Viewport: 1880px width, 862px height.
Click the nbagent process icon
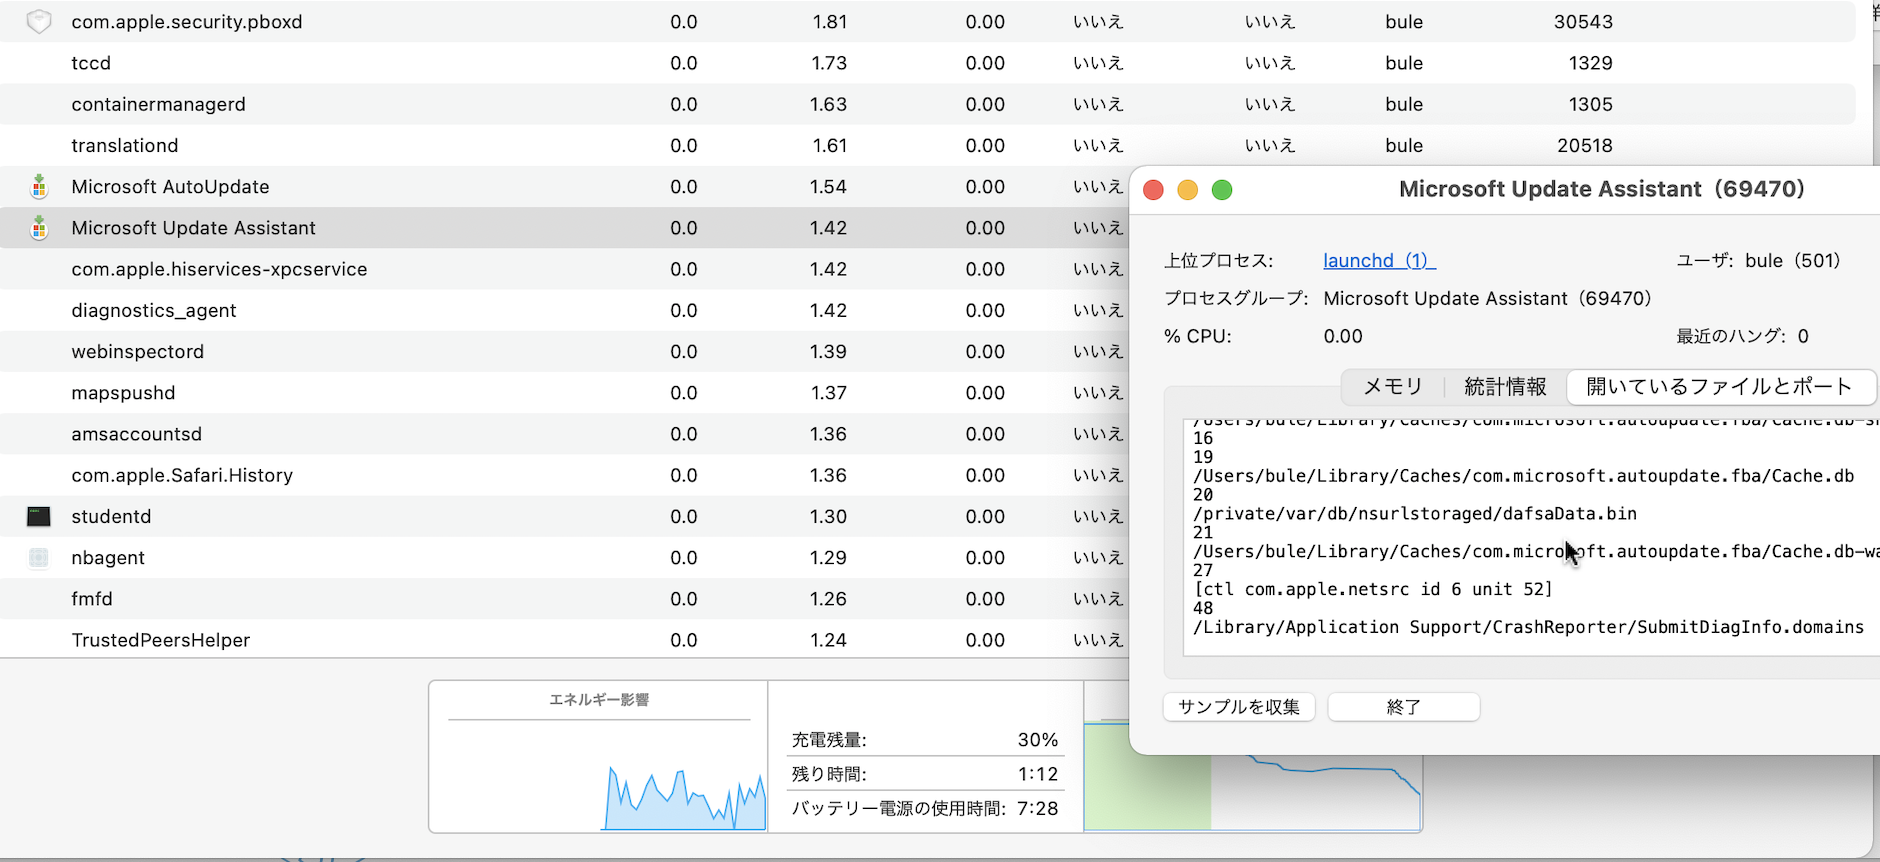(x=39, y=558)
